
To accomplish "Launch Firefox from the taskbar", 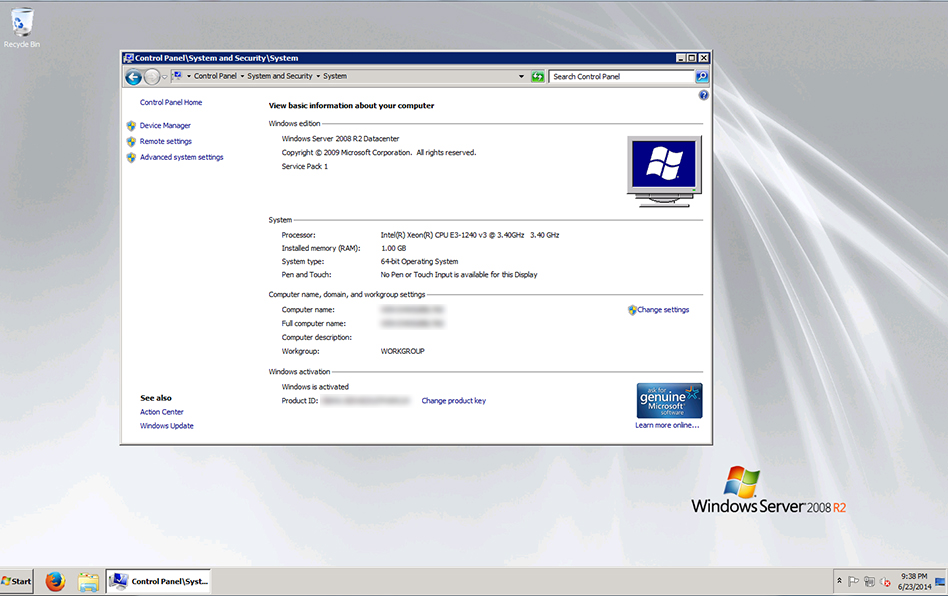I will (55, 581).
